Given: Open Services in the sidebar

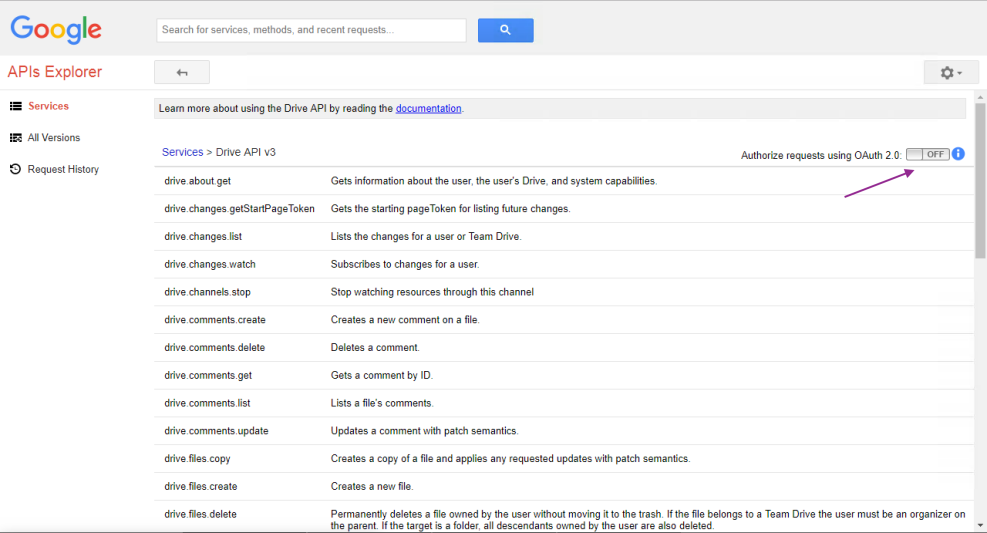Looking at the screenshot, I should click(x=48, y=106).
